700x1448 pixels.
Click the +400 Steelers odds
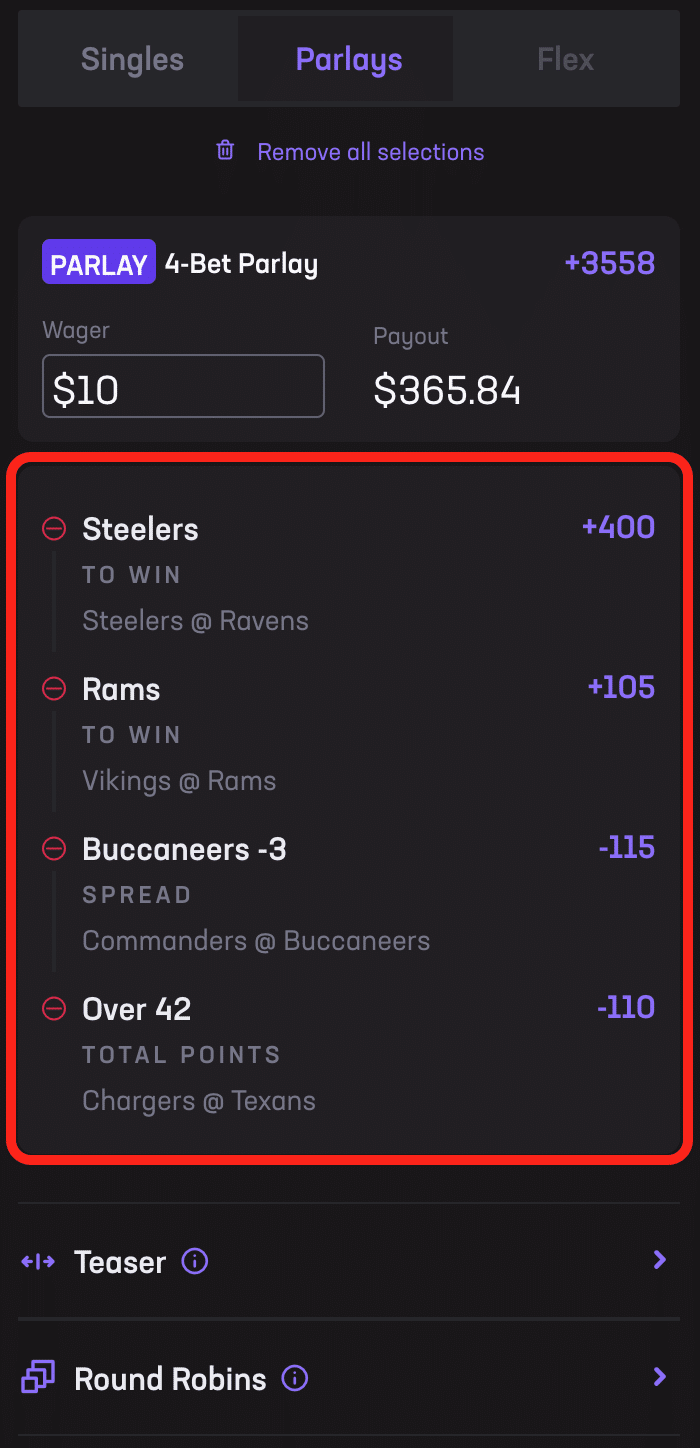(618, 527)
